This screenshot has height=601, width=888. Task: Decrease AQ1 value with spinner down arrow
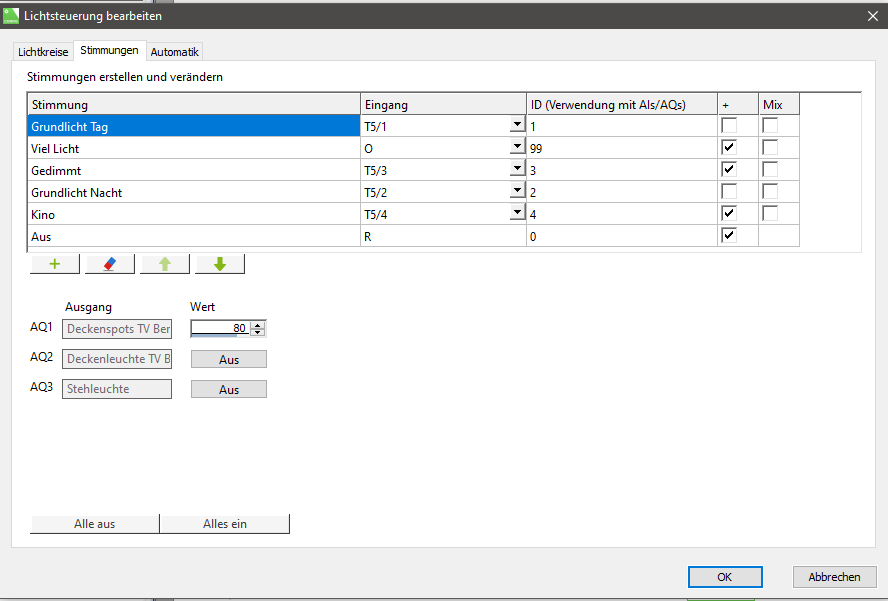point(258,332)
